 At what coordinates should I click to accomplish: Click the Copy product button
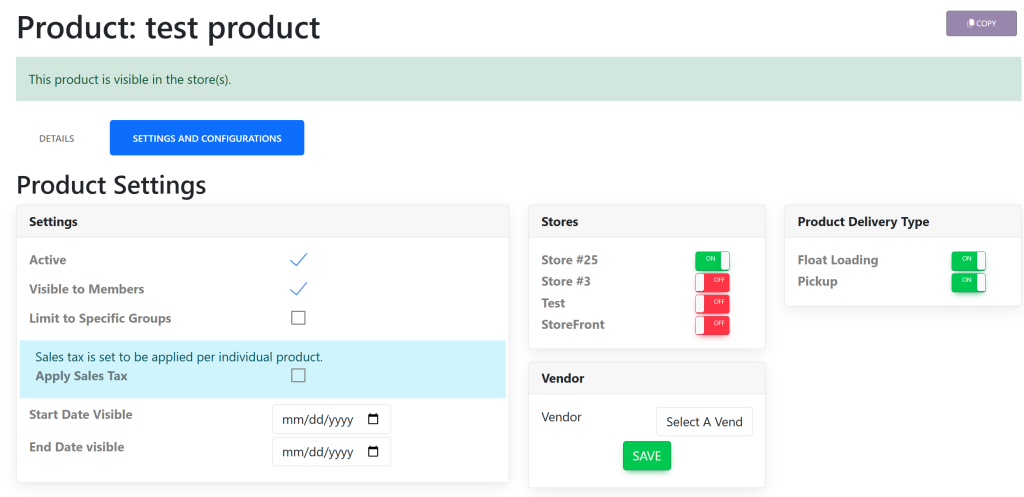tap(980, 23)
